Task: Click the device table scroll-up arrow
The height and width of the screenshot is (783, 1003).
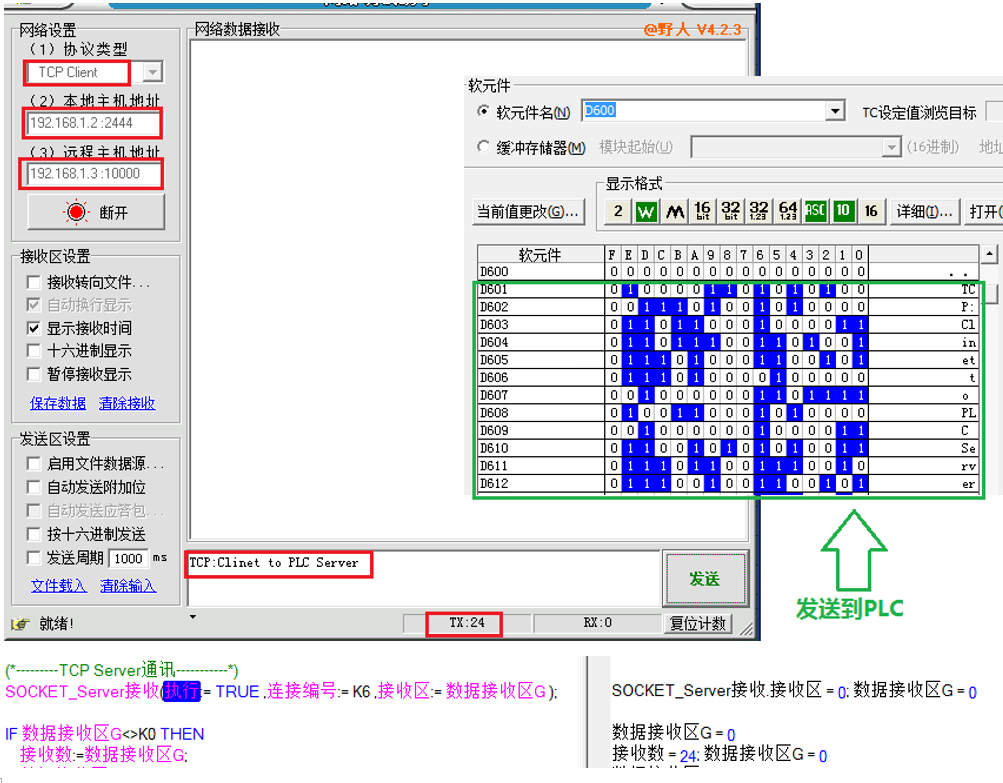Action: click(990, 256)
